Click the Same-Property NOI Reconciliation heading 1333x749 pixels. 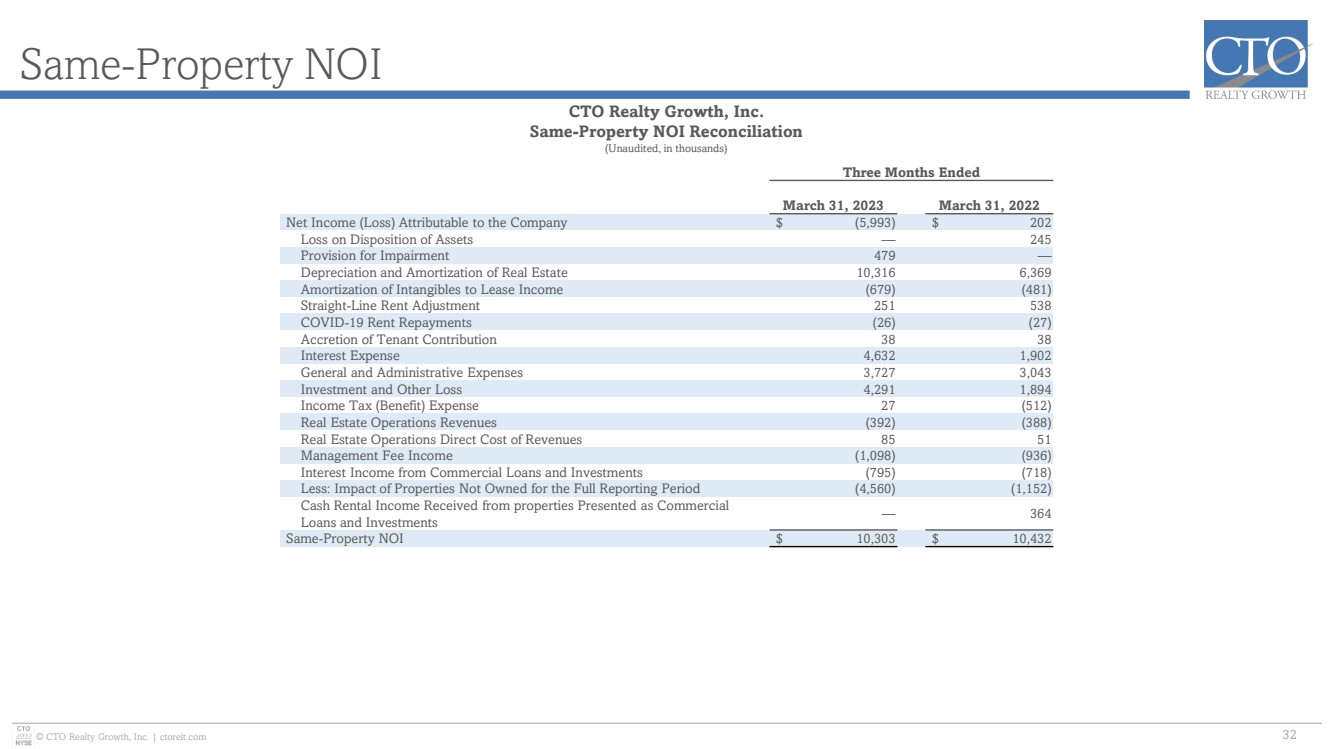click(x=665, y=131)
